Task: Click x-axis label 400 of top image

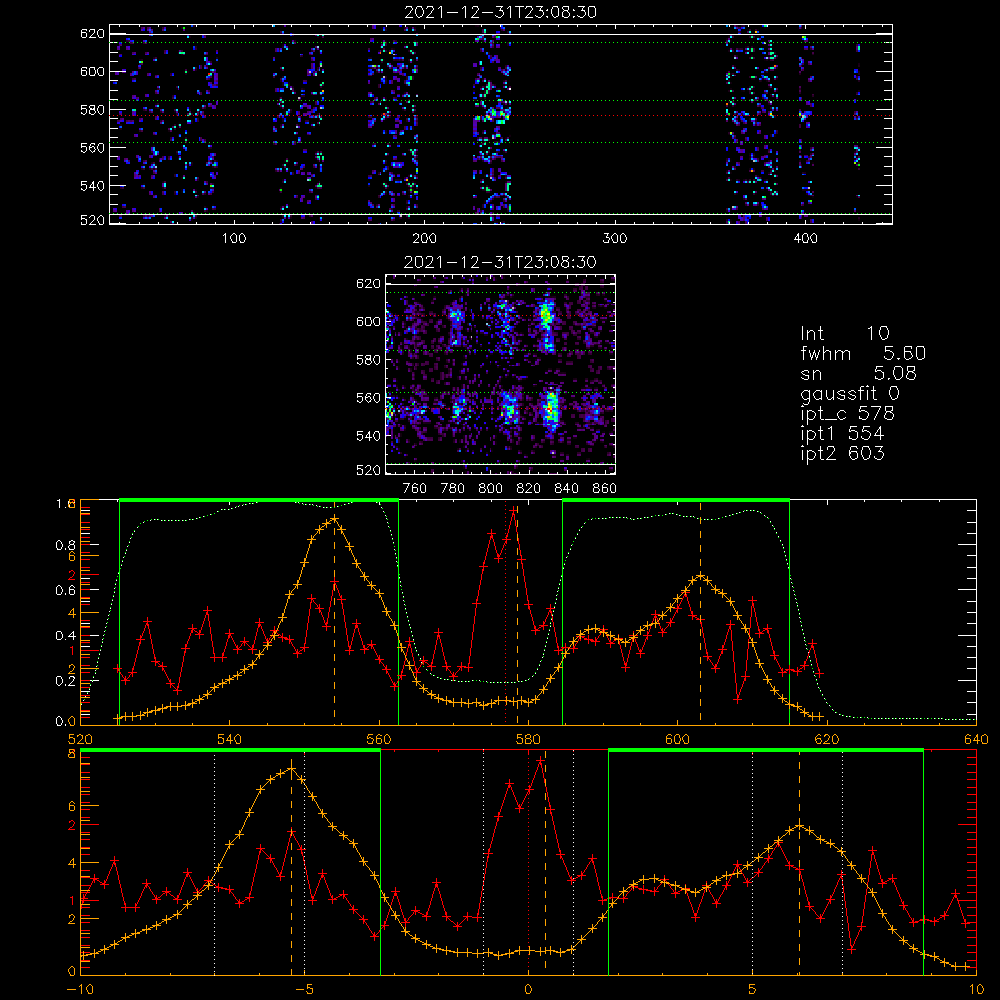Action: tap(805, 239)
